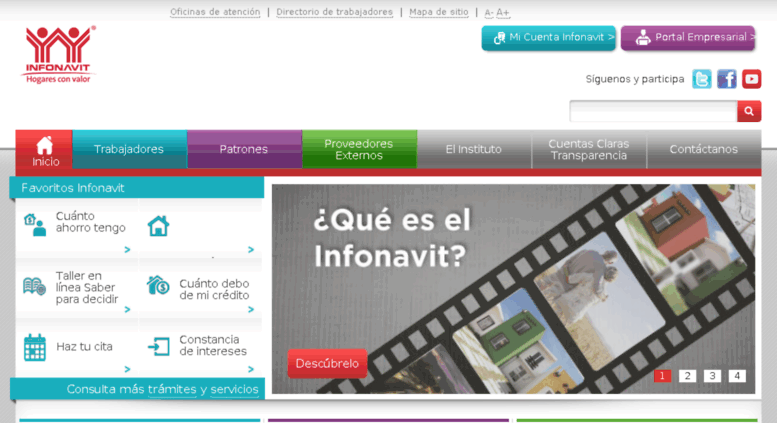The height and width of the screenshot is (423, 777).
Task: Open the Trabajadores menu tab
Action: point(129,149)
